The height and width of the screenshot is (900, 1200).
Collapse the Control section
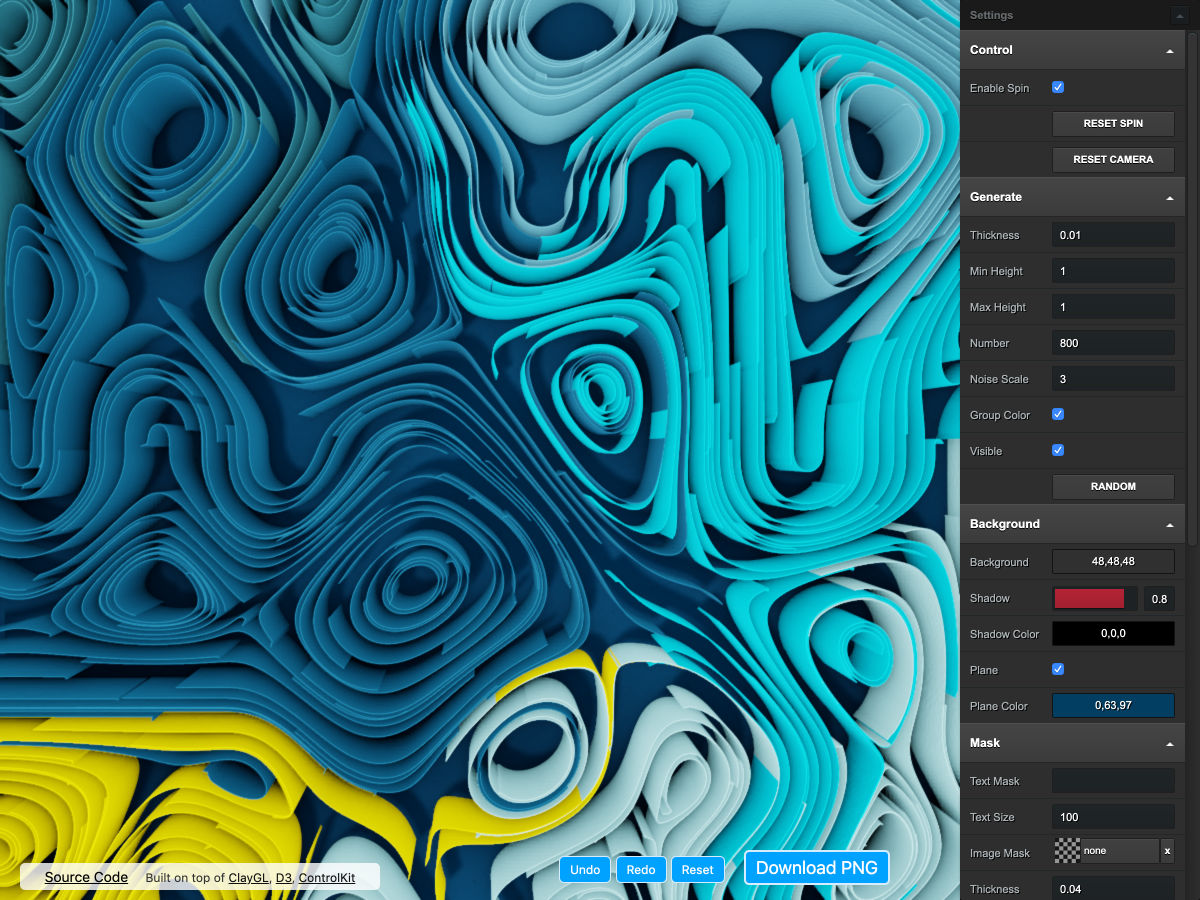1170,50
